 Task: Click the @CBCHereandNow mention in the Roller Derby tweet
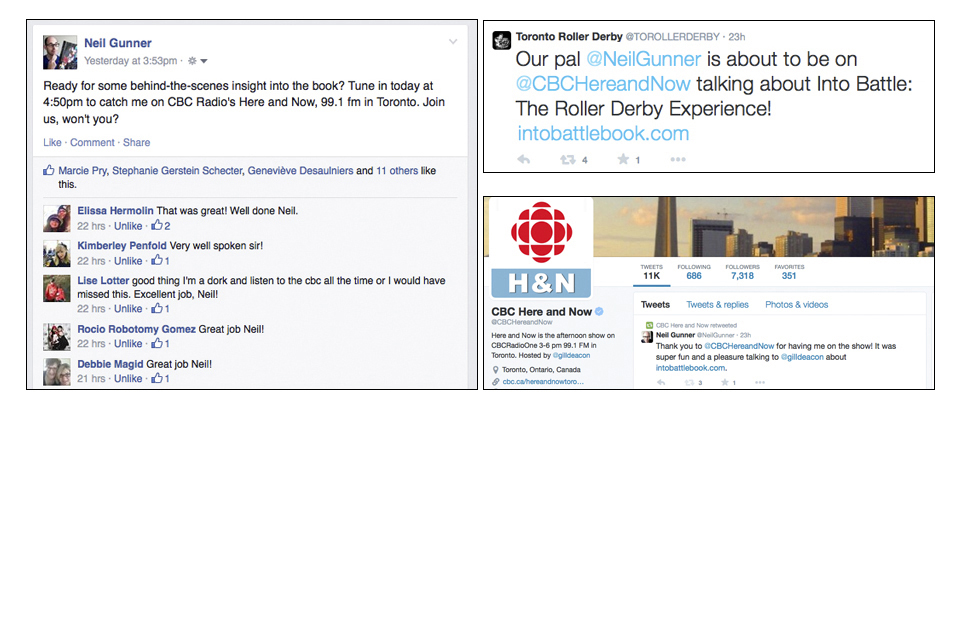pos(603,84)
